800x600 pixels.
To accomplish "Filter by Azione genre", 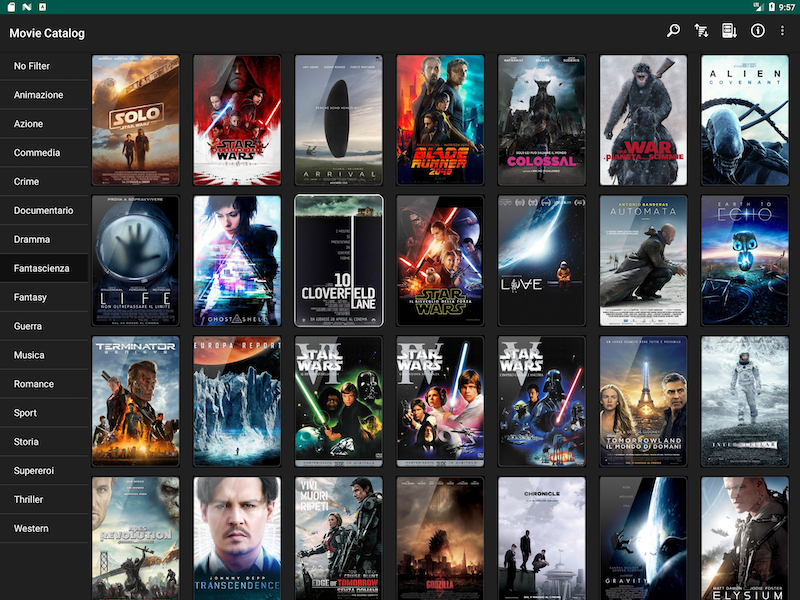I will point(44,124).
